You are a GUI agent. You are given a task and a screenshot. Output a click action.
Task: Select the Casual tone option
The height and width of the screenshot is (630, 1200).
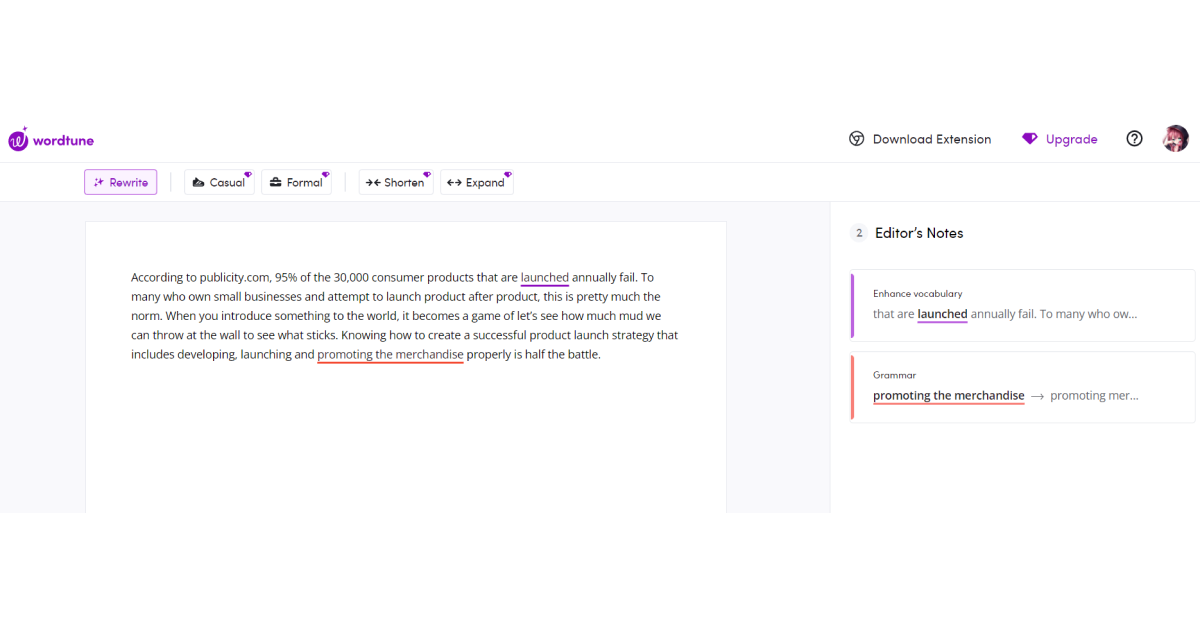[219, 183]
